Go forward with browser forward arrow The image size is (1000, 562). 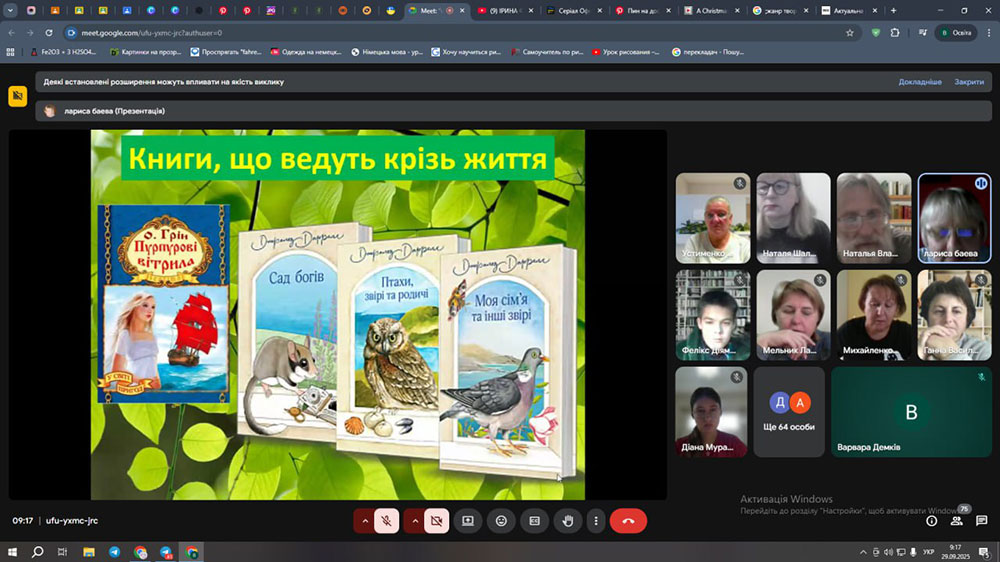tap(30, 33)
